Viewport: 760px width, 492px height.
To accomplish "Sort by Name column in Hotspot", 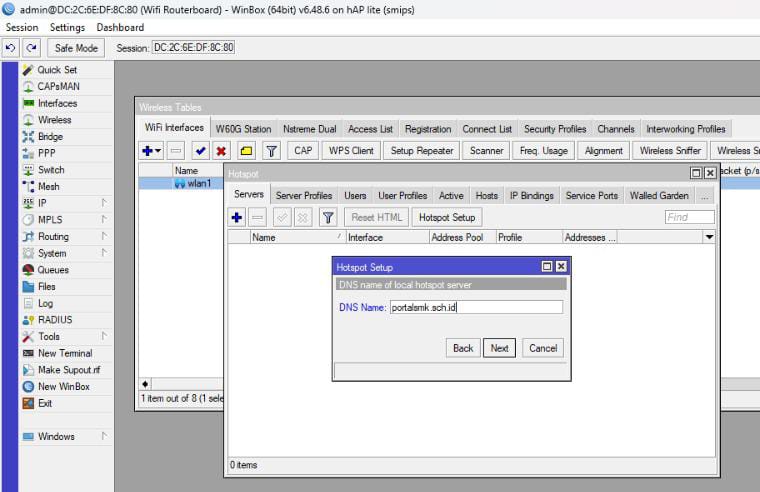I will (x=298, y=238).
